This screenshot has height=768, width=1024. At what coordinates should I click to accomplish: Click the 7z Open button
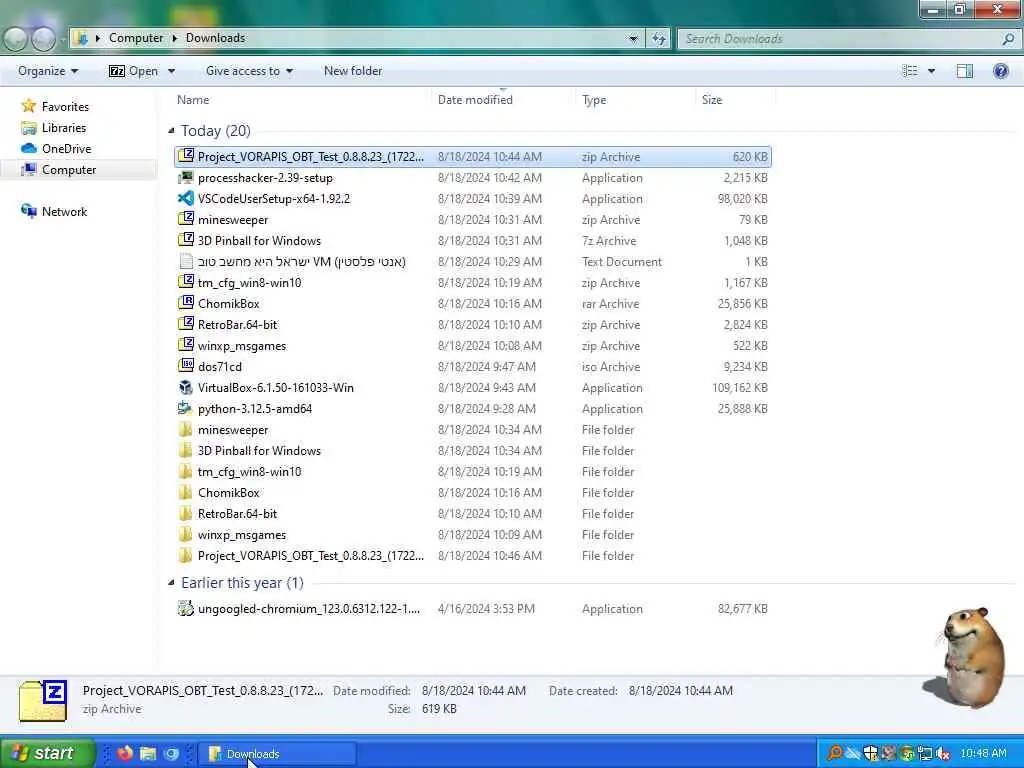pos(133,71)
